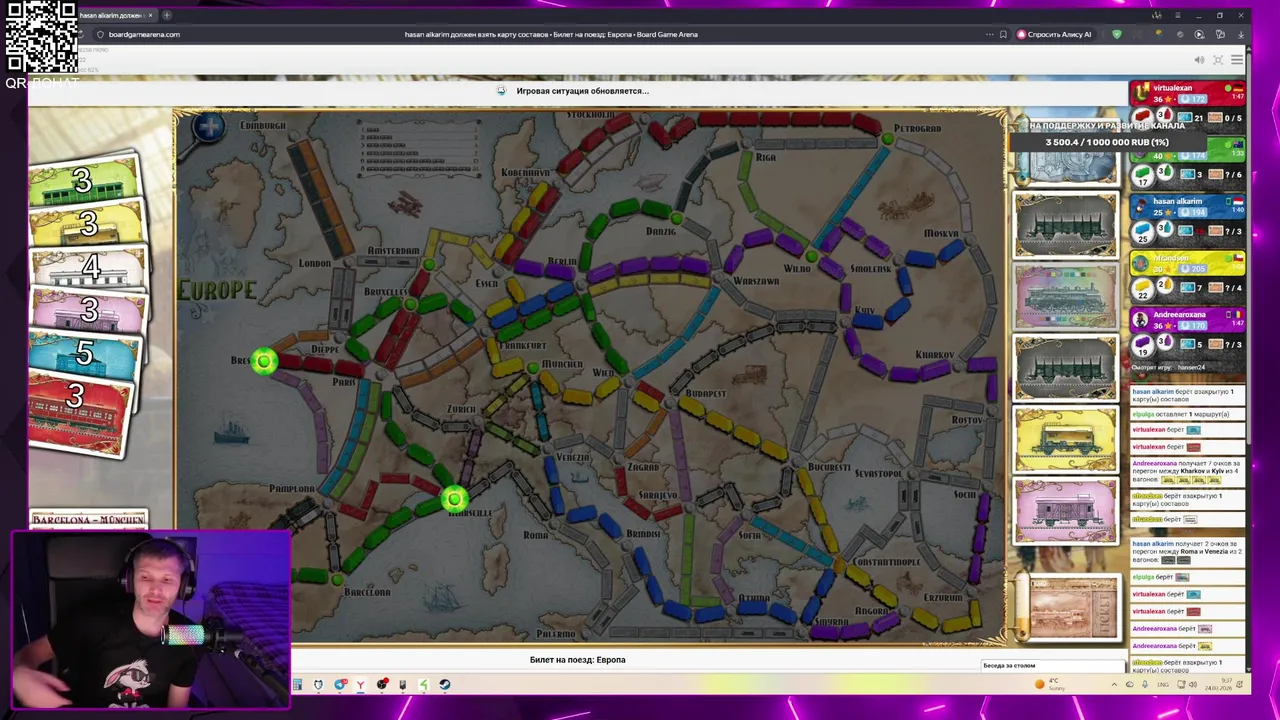Click the Билет на поезд: Европа title
Viewport: 1280px width, 720px height.
point(577,660)
